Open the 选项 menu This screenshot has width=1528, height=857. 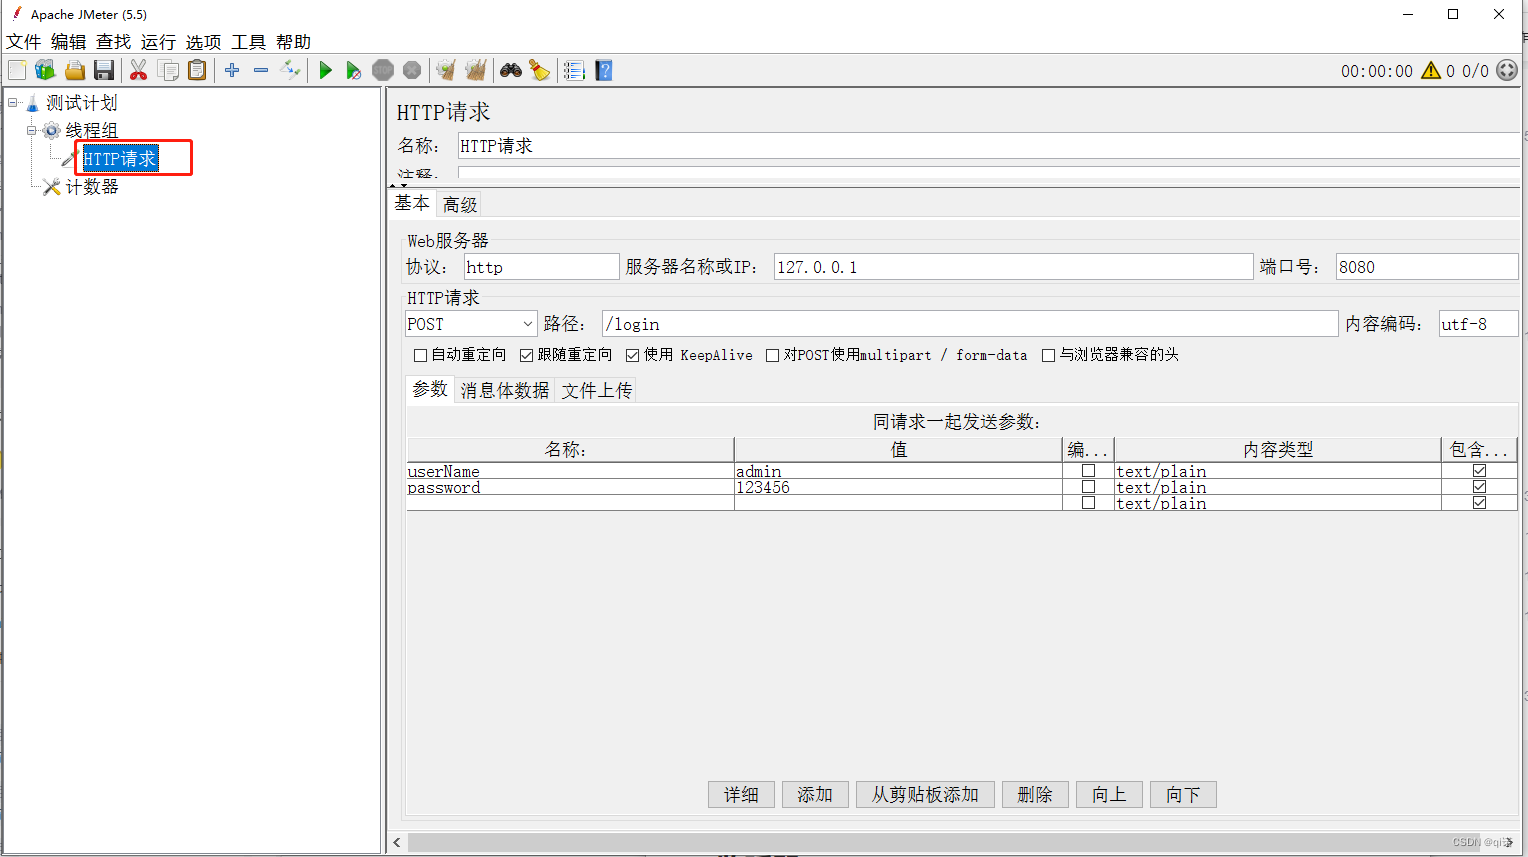click(203, 42)
